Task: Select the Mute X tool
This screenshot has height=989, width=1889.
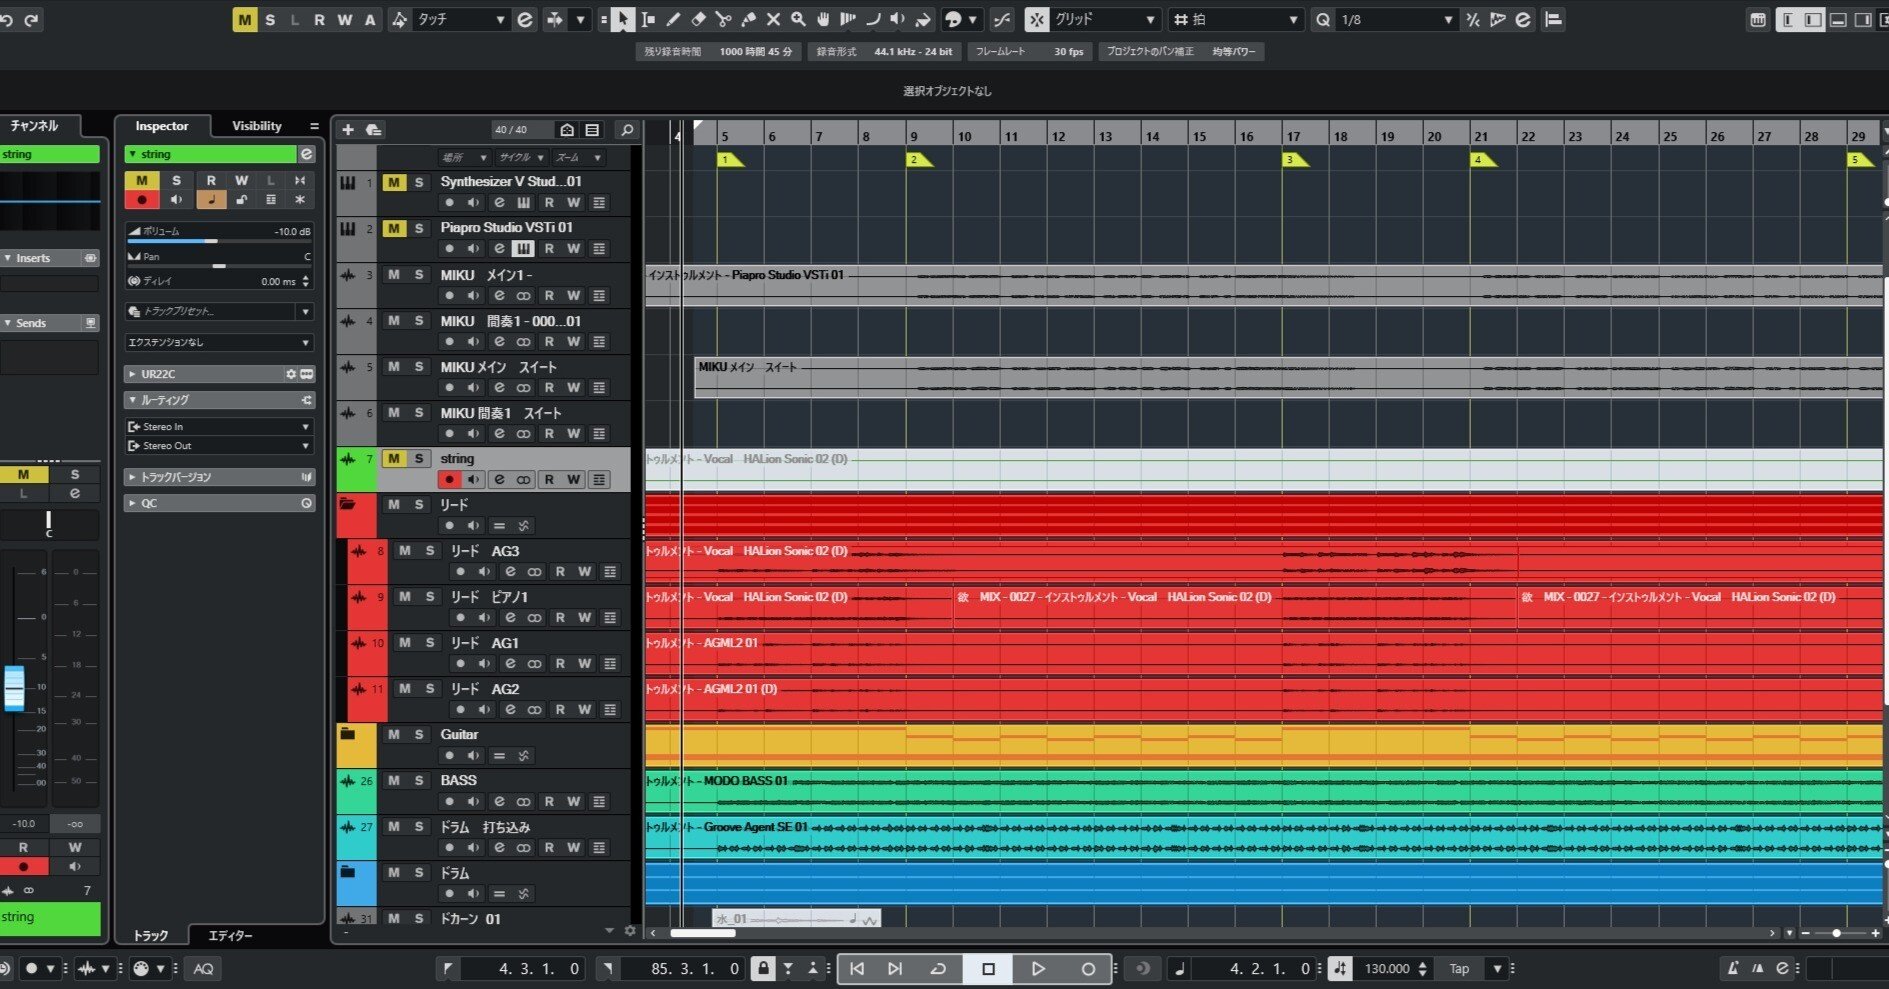Action: [773, 19]
